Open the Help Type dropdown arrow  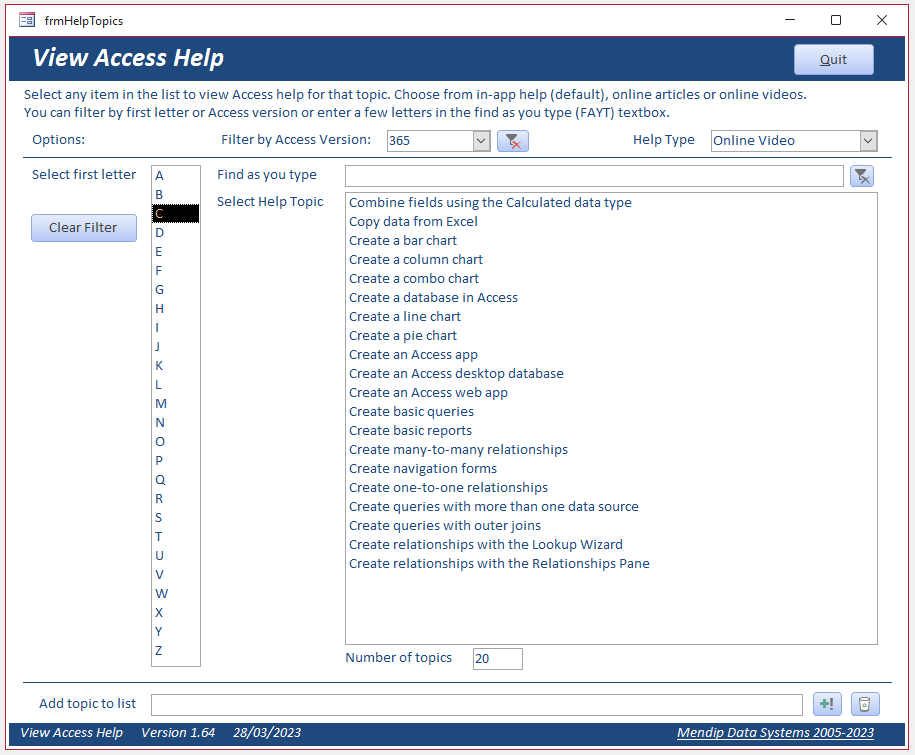click(868, 141)
